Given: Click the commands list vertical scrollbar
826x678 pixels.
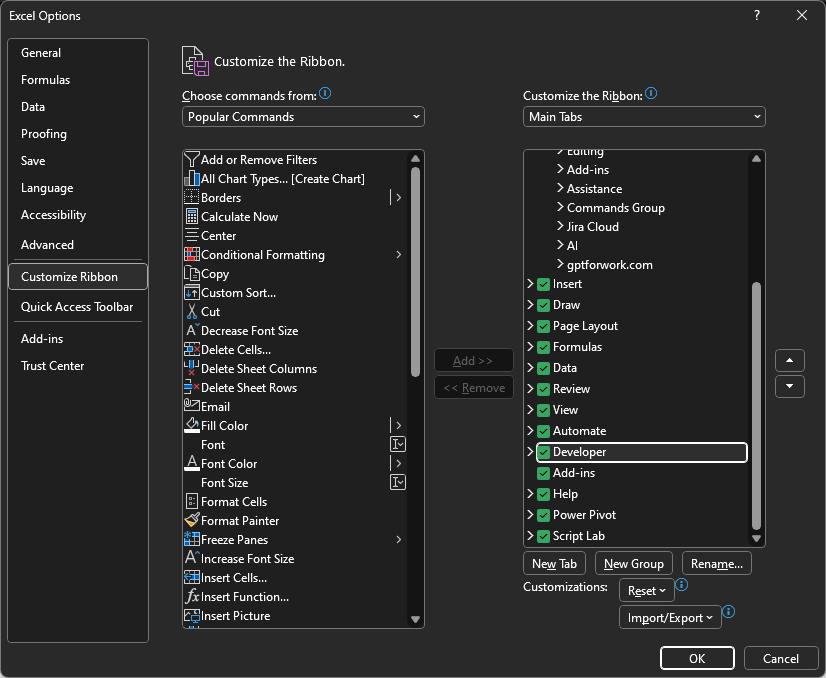Looking at the screenshot, I should click(x=415, y=270).
